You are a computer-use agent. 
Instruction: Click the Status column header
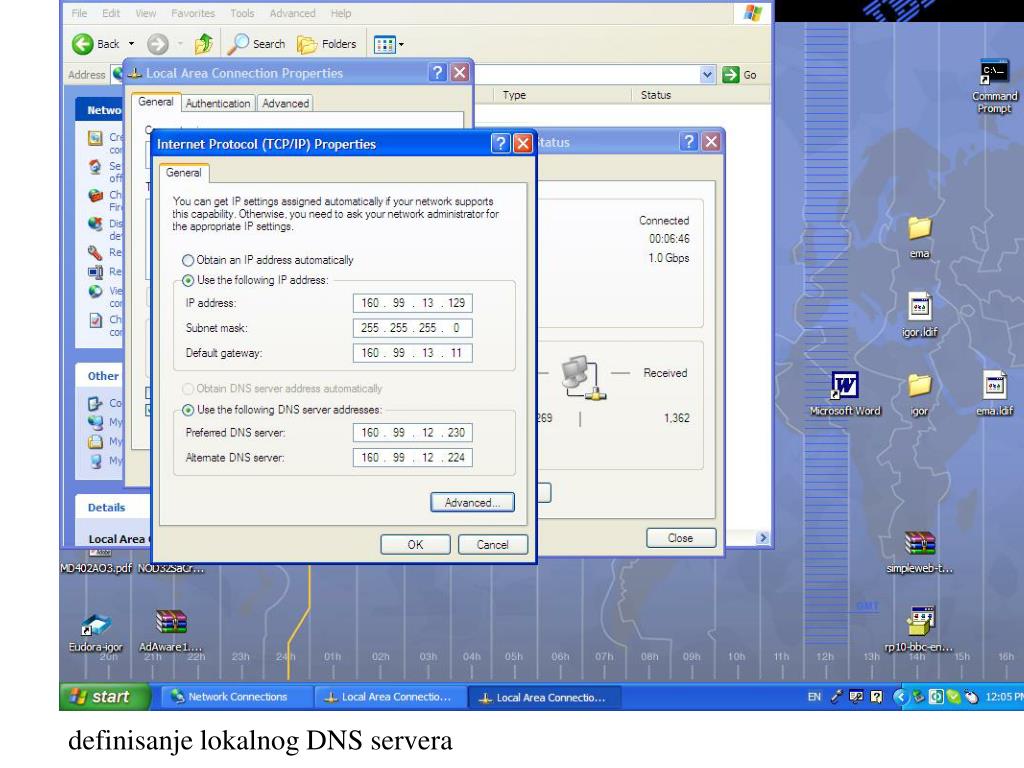701,95
